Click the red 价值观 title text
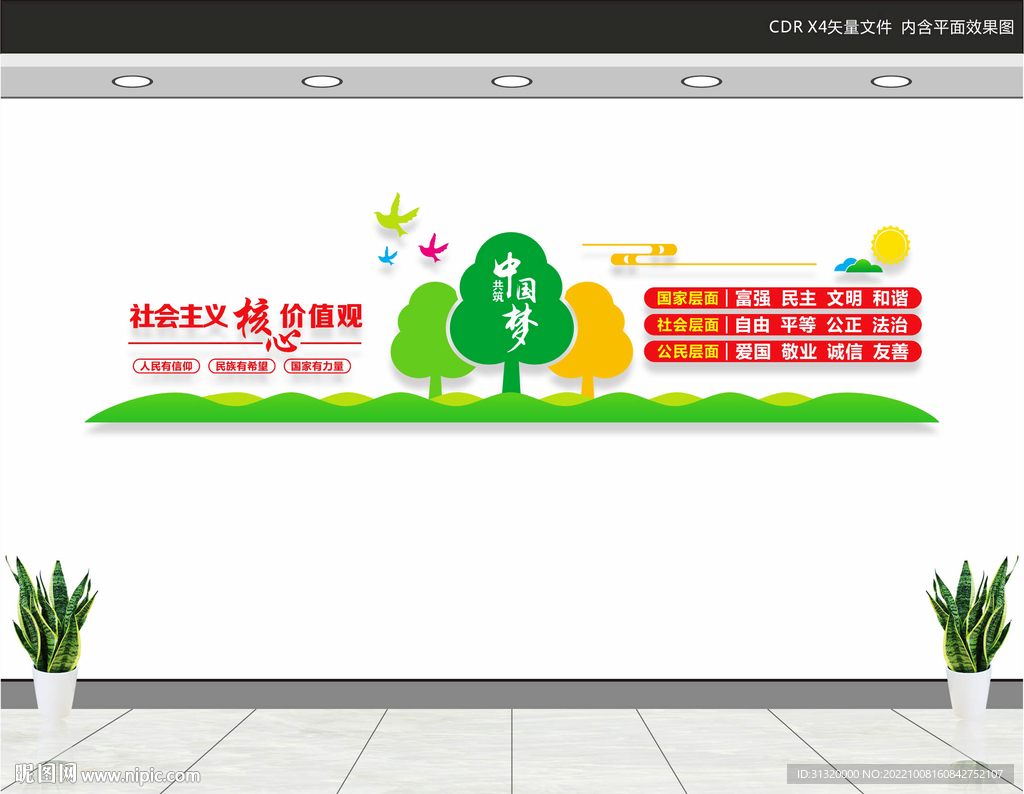1024x794 pixels. [321, 317]
